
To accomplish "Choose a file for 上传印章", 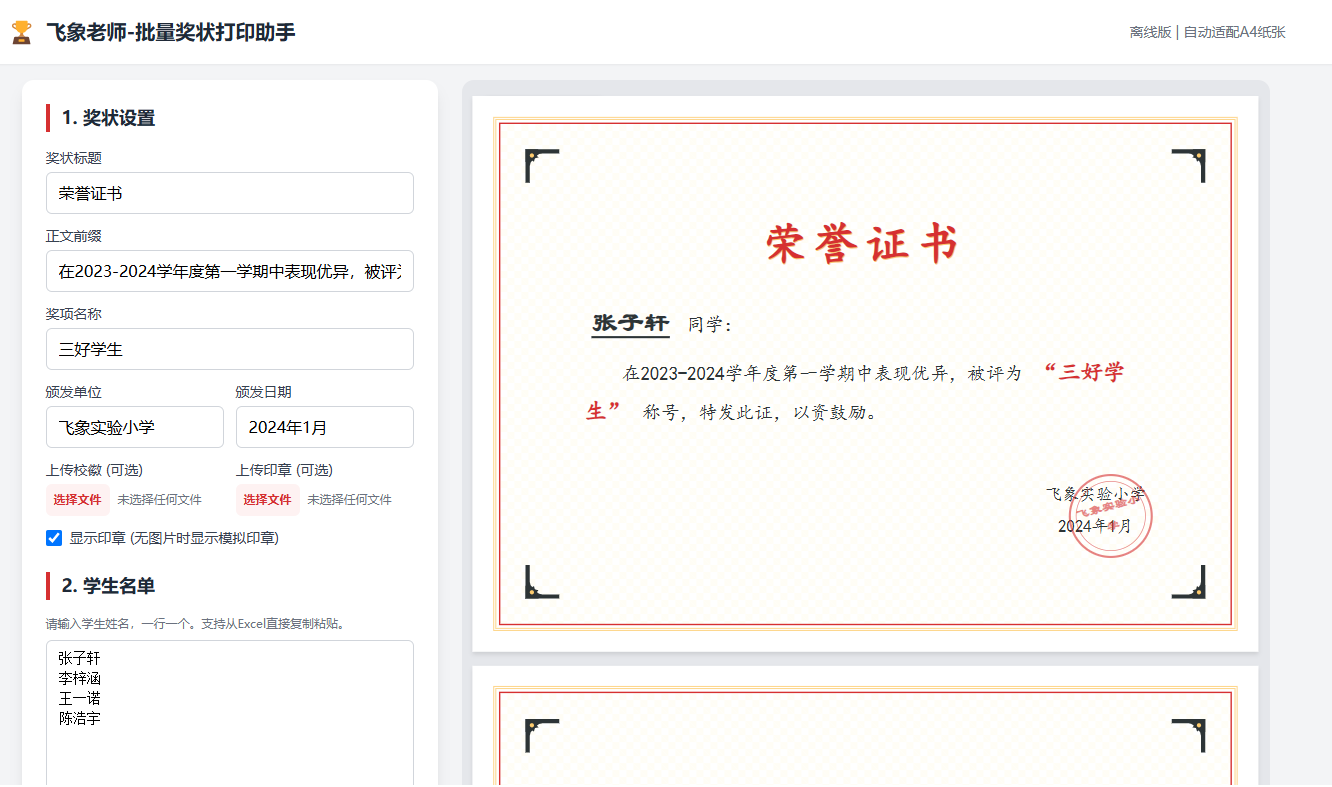I will pyautogui.click(x=267, y=500).
